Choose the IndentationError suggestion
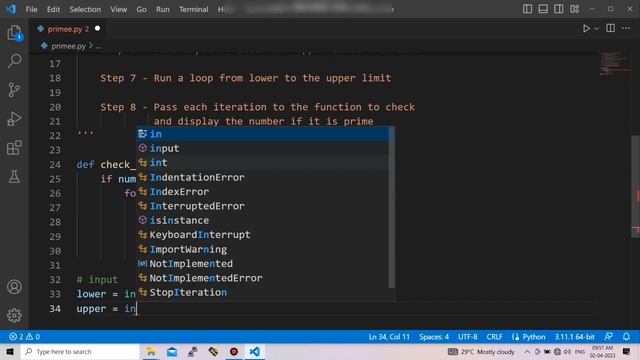The width and height of the screenshot is (640, 360). [x=262, y=177]
